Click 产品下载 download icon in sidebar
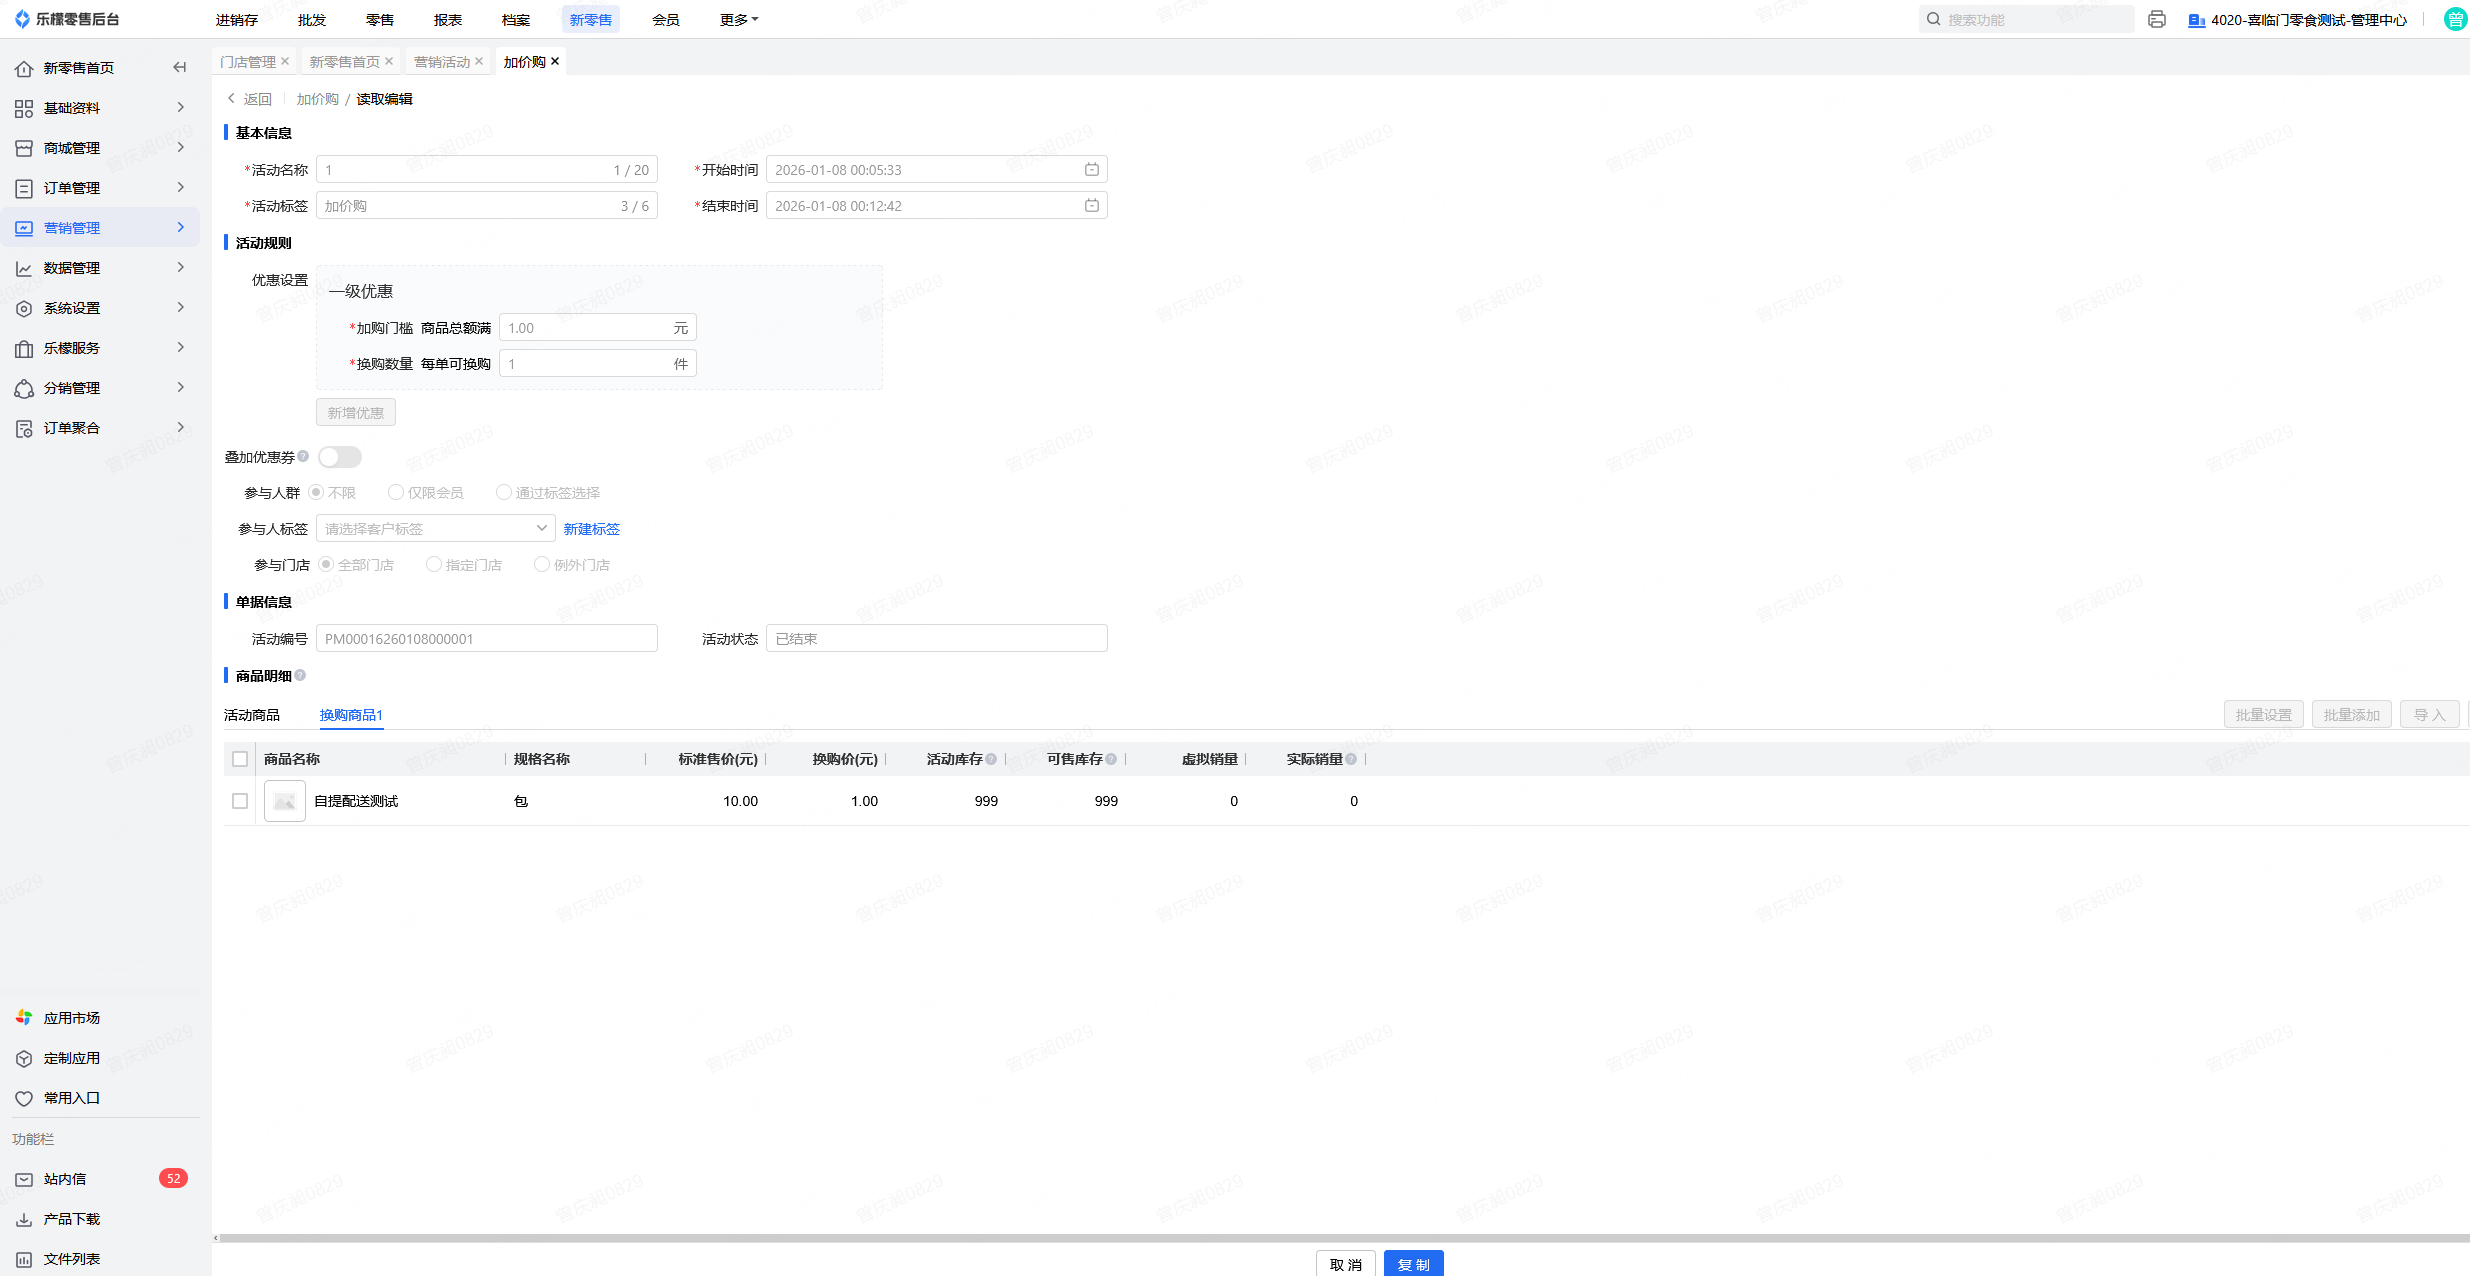This screenshot has width=2470, height=1276. tap(24, 1219)
